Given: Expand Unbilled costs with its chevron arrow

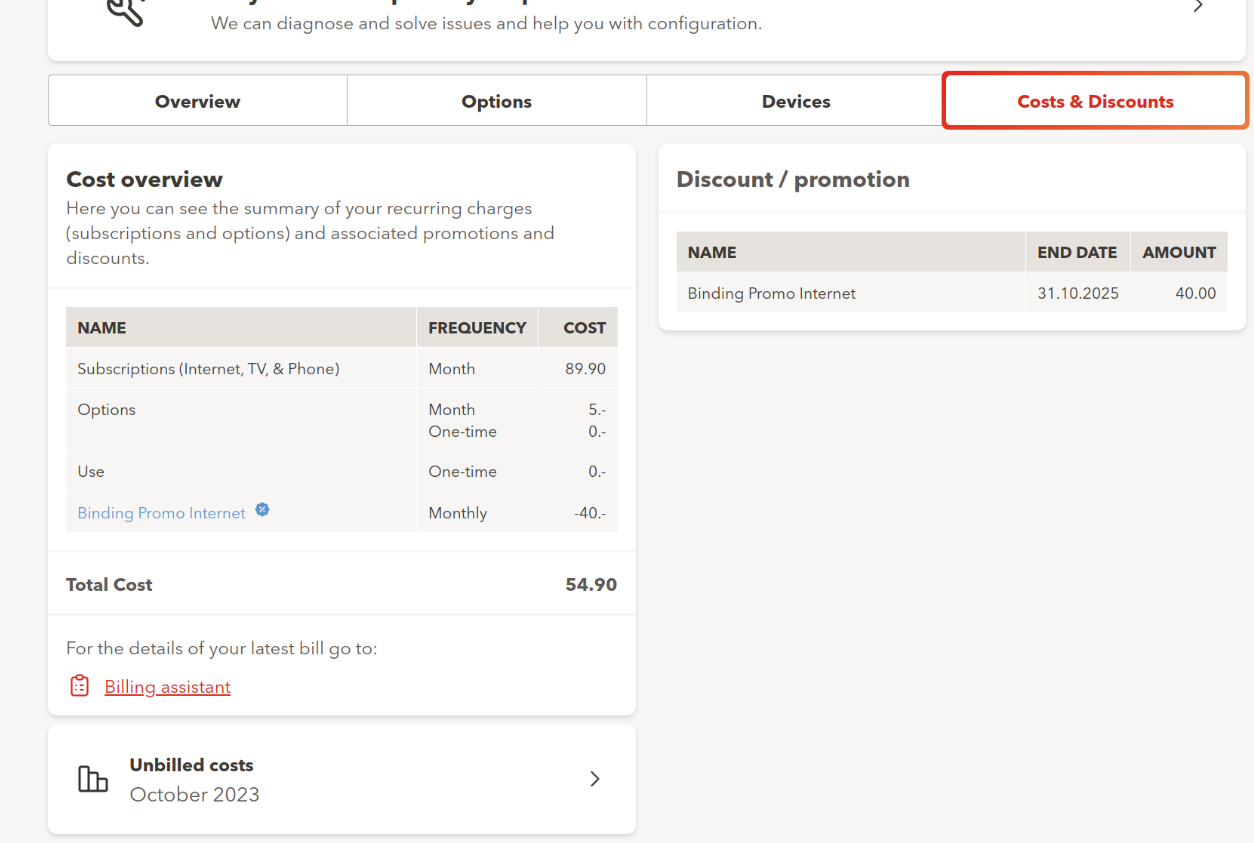Looking at the screenshot, I should pyautogui.click(x=595, y=779).
